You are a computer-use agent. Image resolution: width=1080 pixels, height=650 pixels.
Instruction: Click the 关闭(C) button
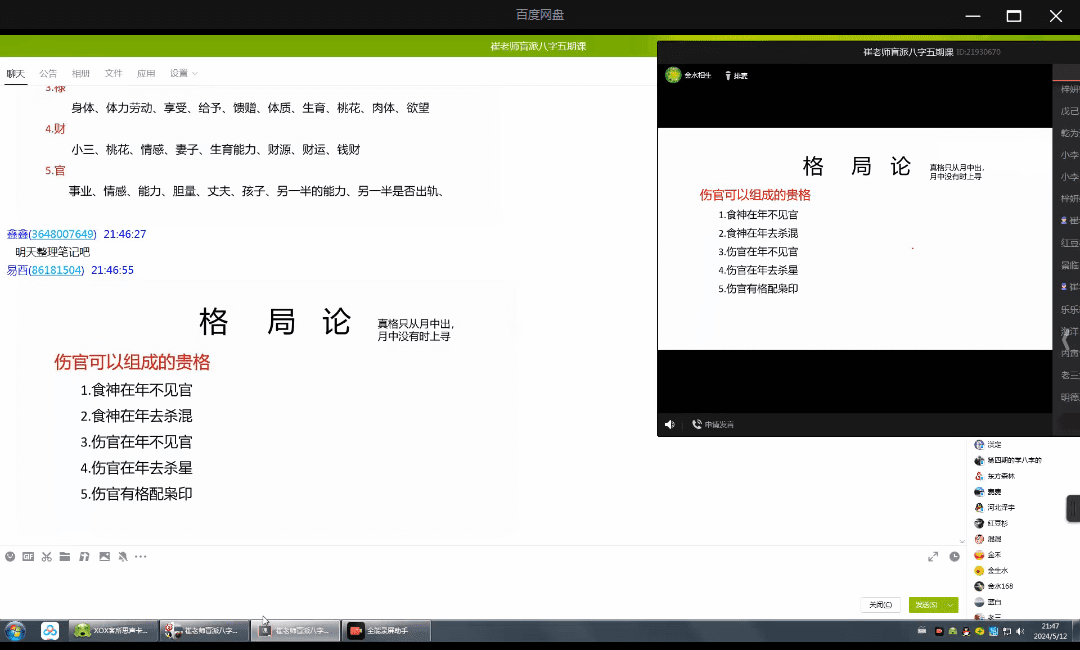click(x=880, y=605)
